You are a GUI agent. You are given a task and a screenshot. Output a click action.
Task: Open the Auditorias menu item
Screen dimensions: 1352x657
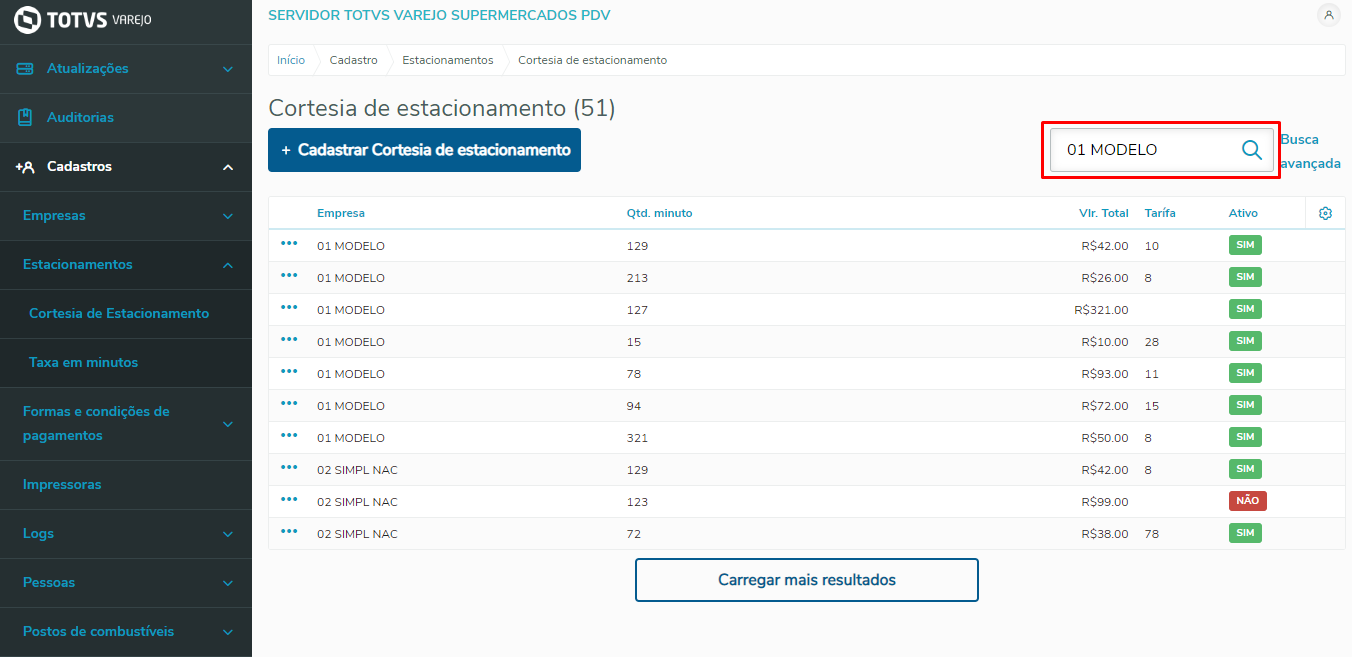click(x=126, y=118)
